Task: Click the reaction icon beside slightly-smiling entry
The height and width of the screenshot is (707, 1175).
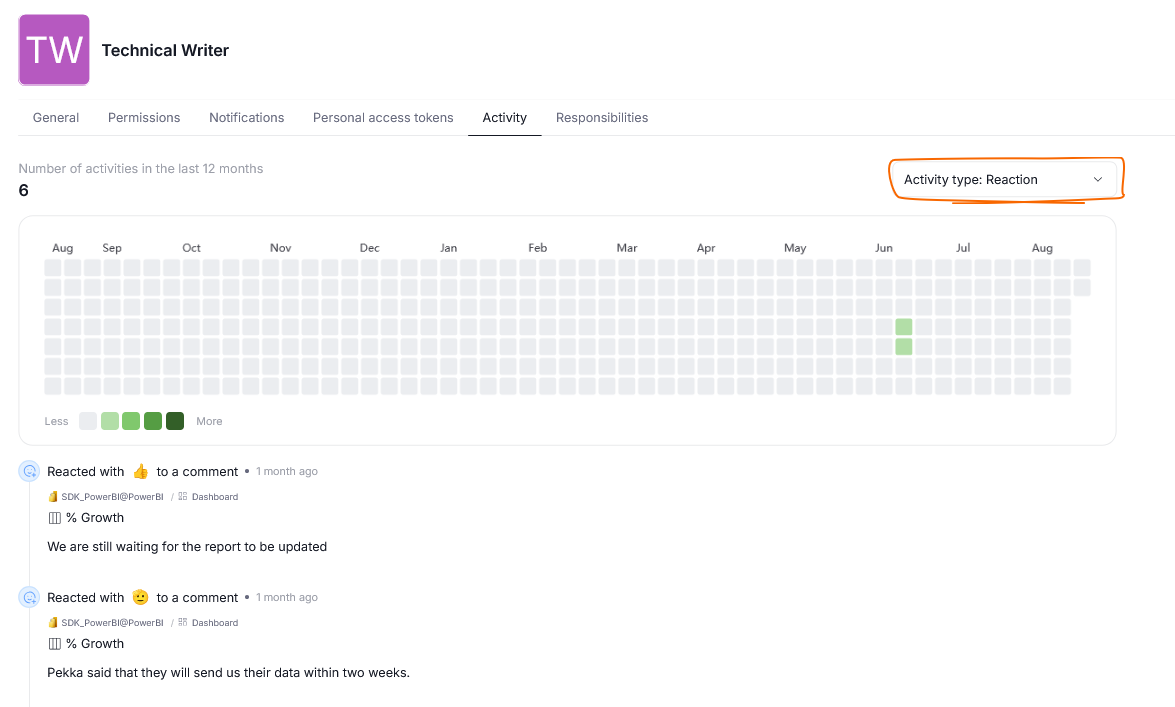Action: 29,597
